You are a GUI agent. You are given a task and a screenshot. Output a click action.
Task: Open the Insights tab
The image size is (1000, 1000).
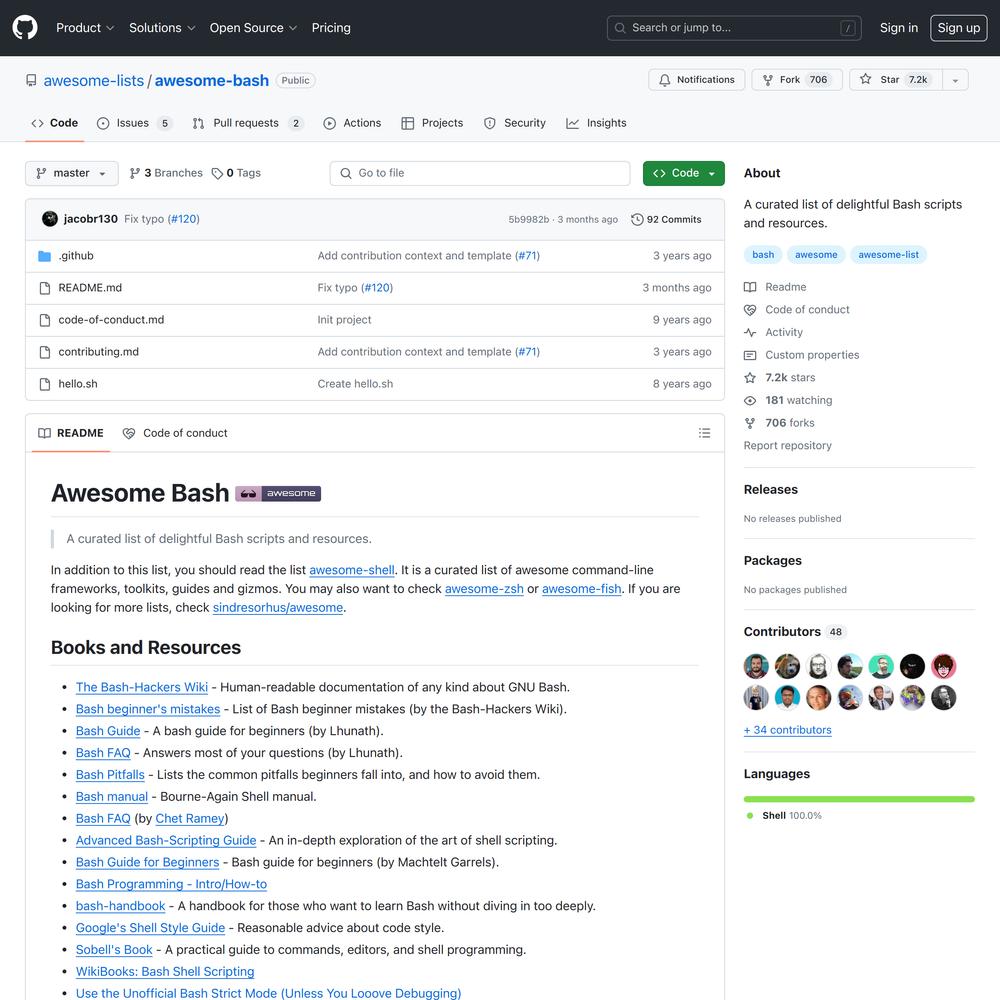click(596, 123)
